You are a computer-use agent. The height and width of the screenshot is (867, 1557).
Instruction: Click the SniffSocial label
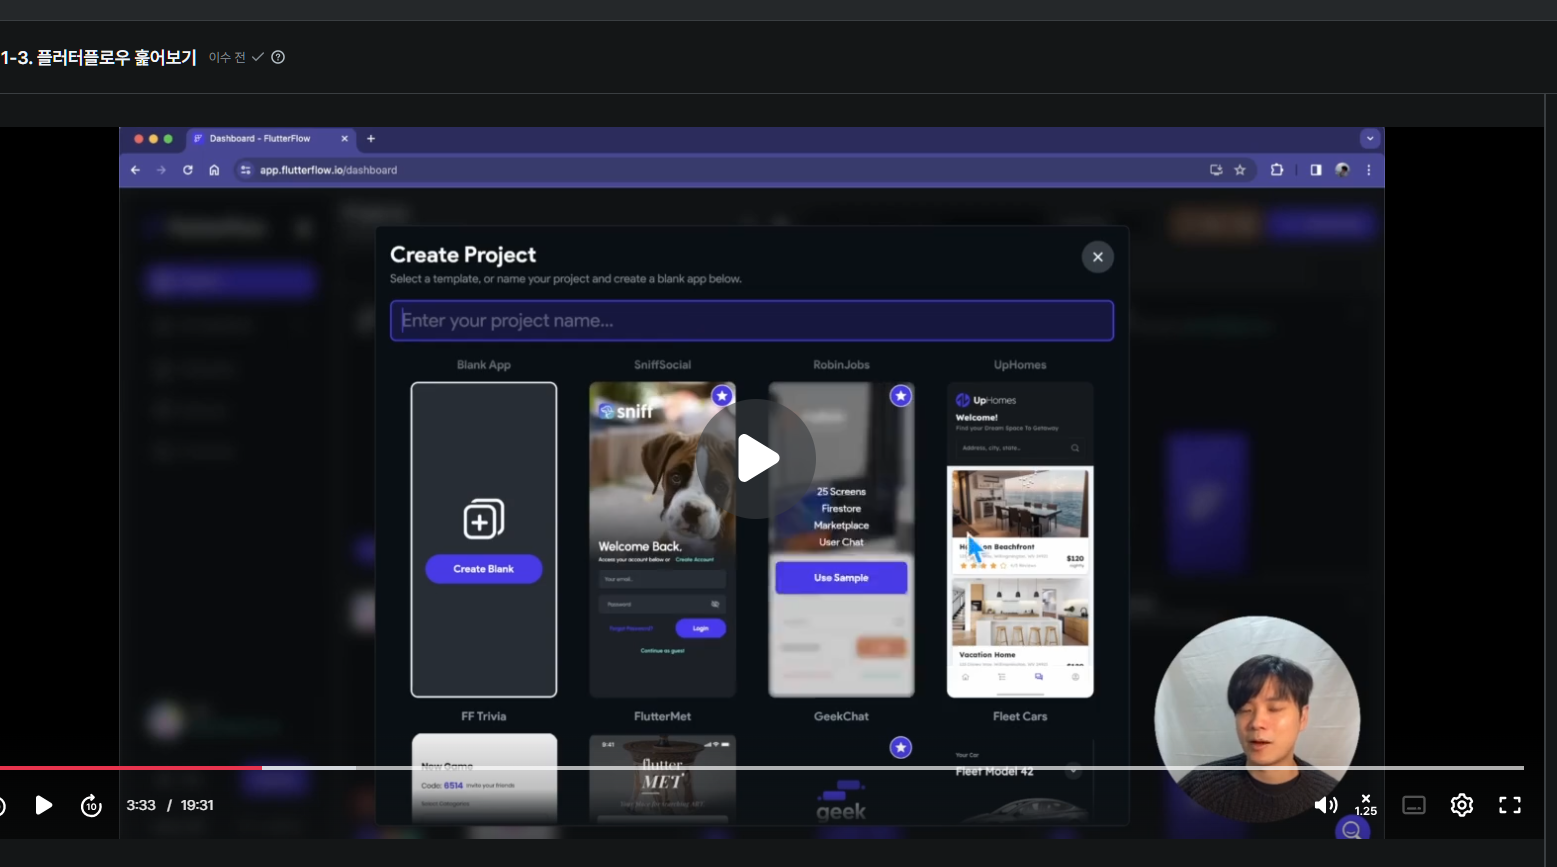coord(662,365)
